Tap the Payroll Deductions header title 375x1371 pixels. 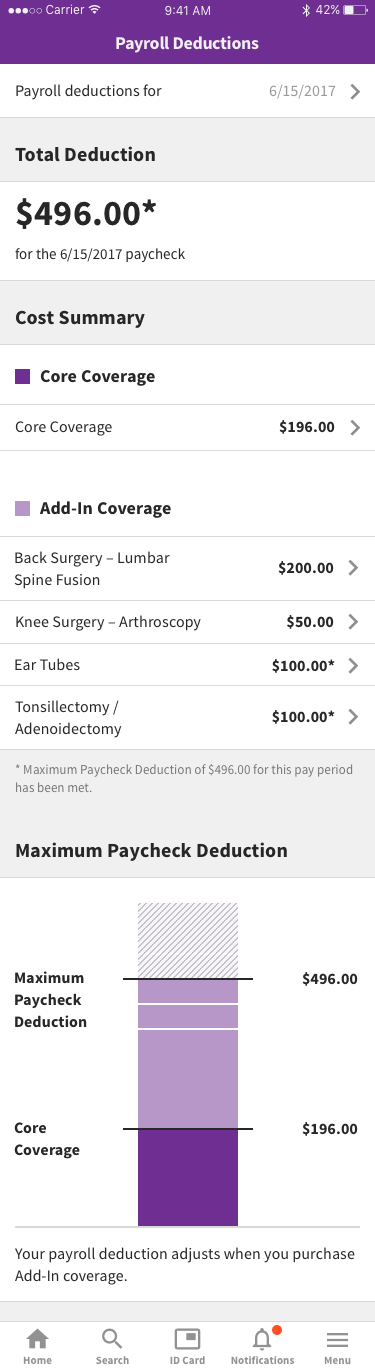(x=187, y=43)
